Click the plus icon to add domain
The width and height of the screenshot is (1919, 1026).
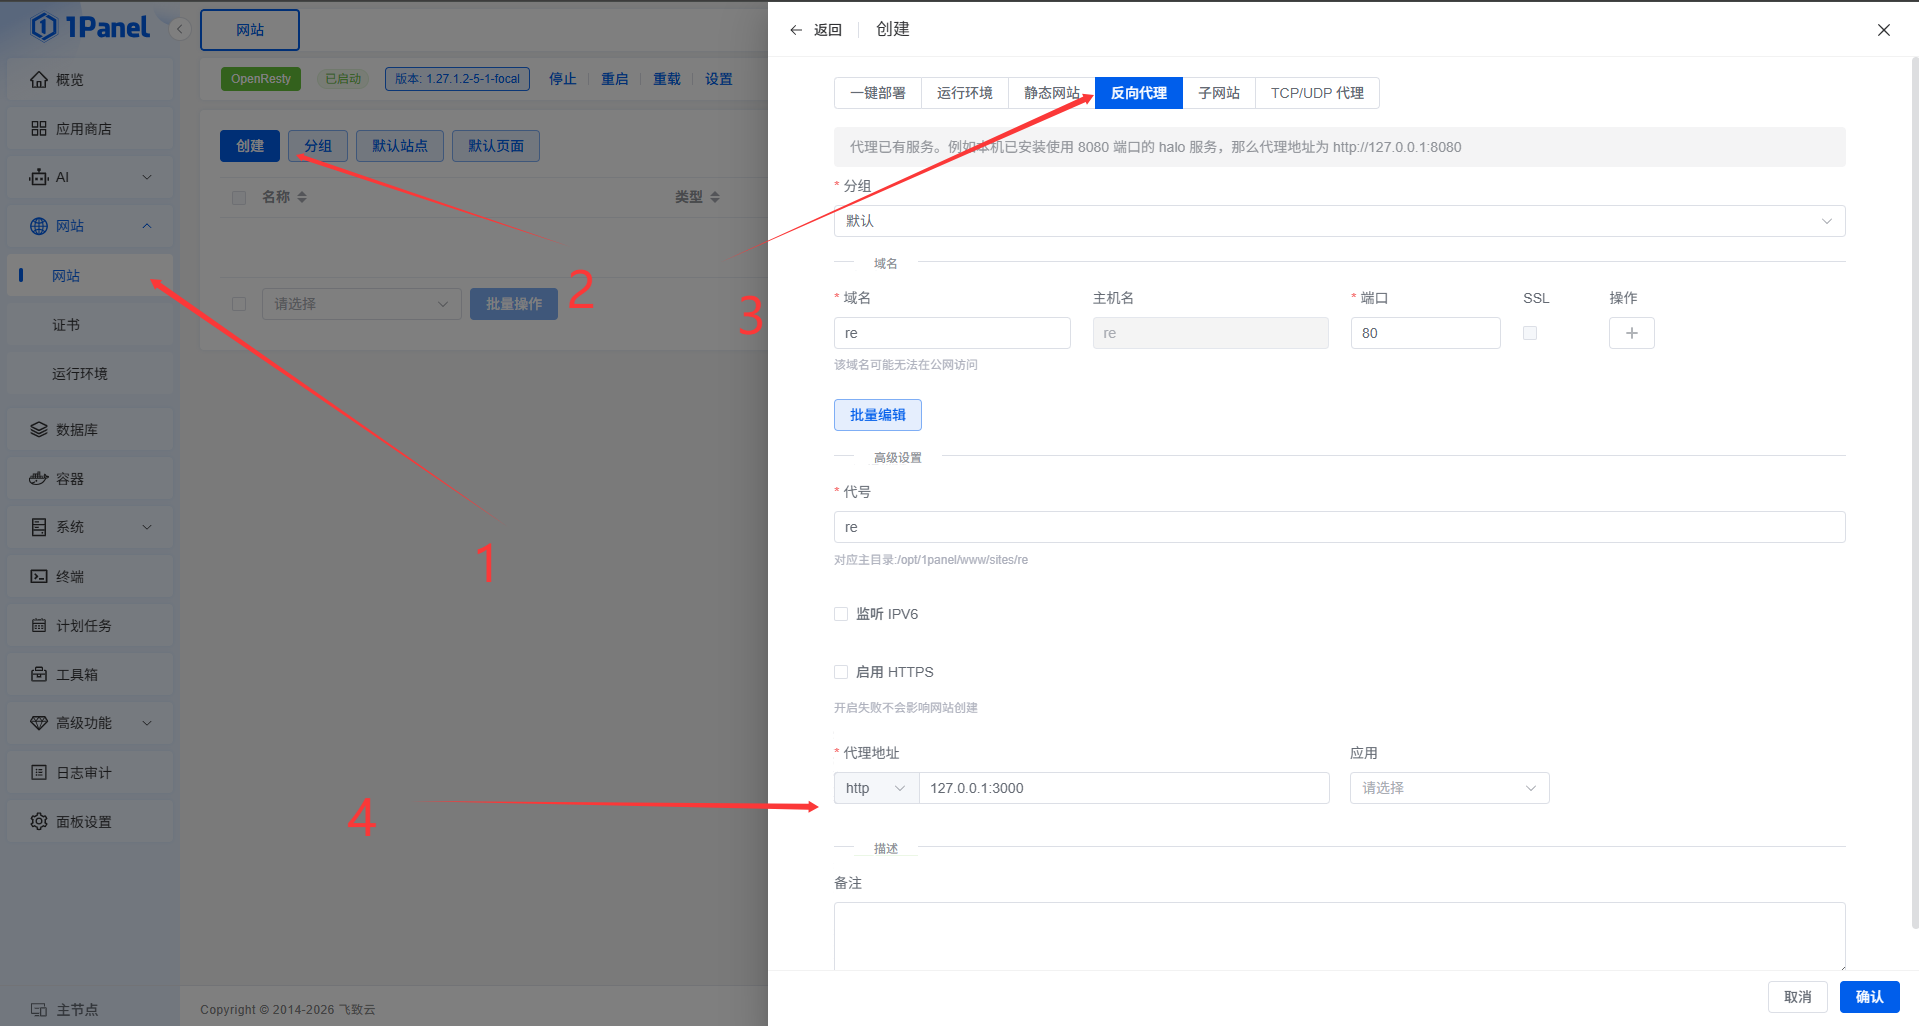coord(1631,333)
